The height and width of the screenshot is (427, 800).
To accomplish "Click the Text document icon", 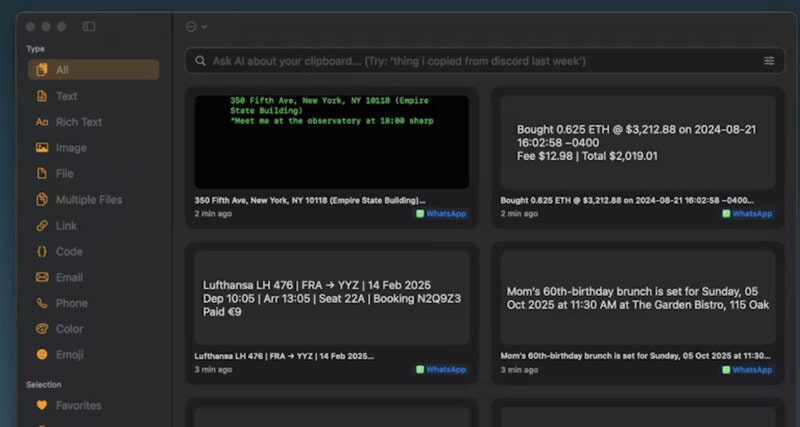I will (42, 96).
